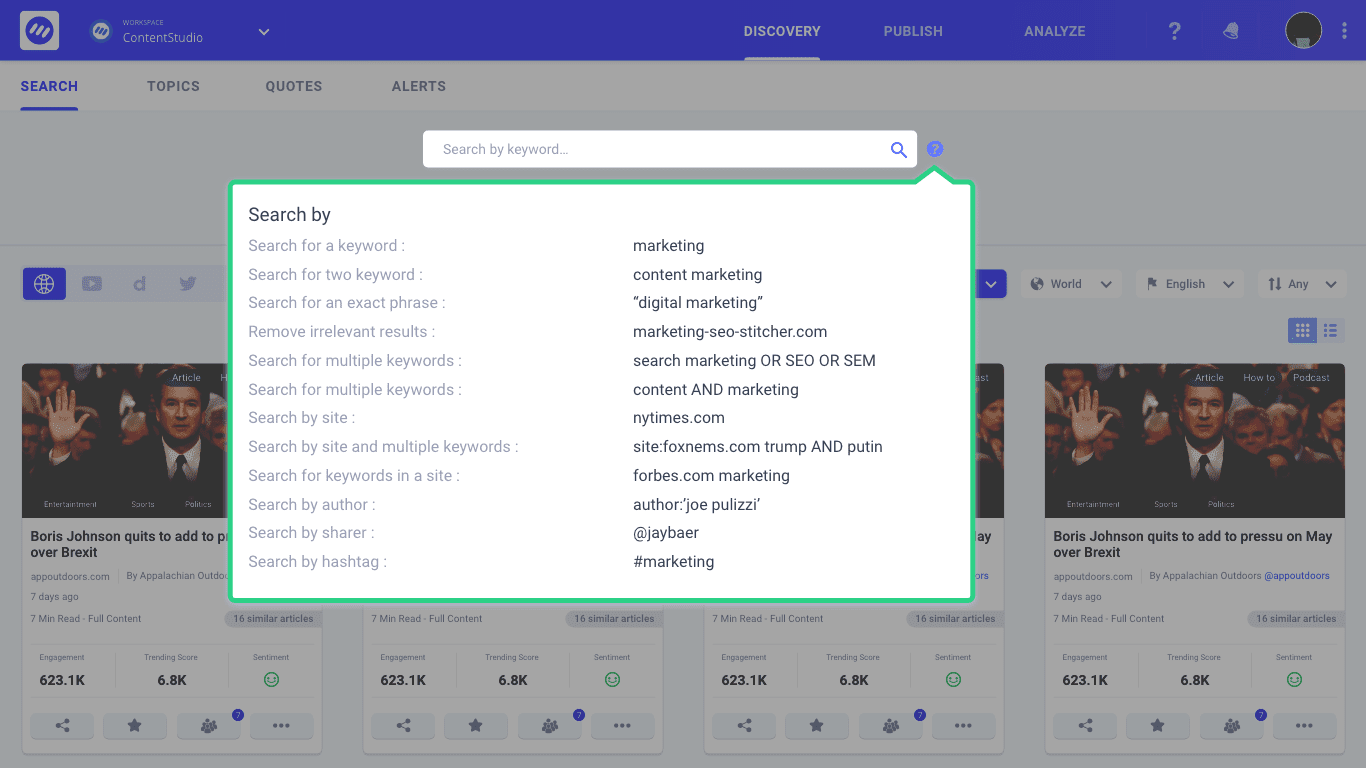Favorite the first article card with star
Screen dimensions: 1366x768
[135, 726]
